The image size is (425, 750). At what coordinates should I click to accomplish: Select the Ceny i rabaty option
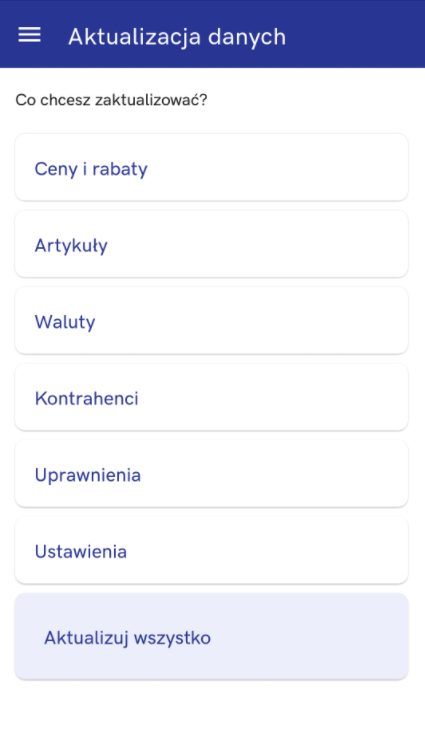click(211, 167)
